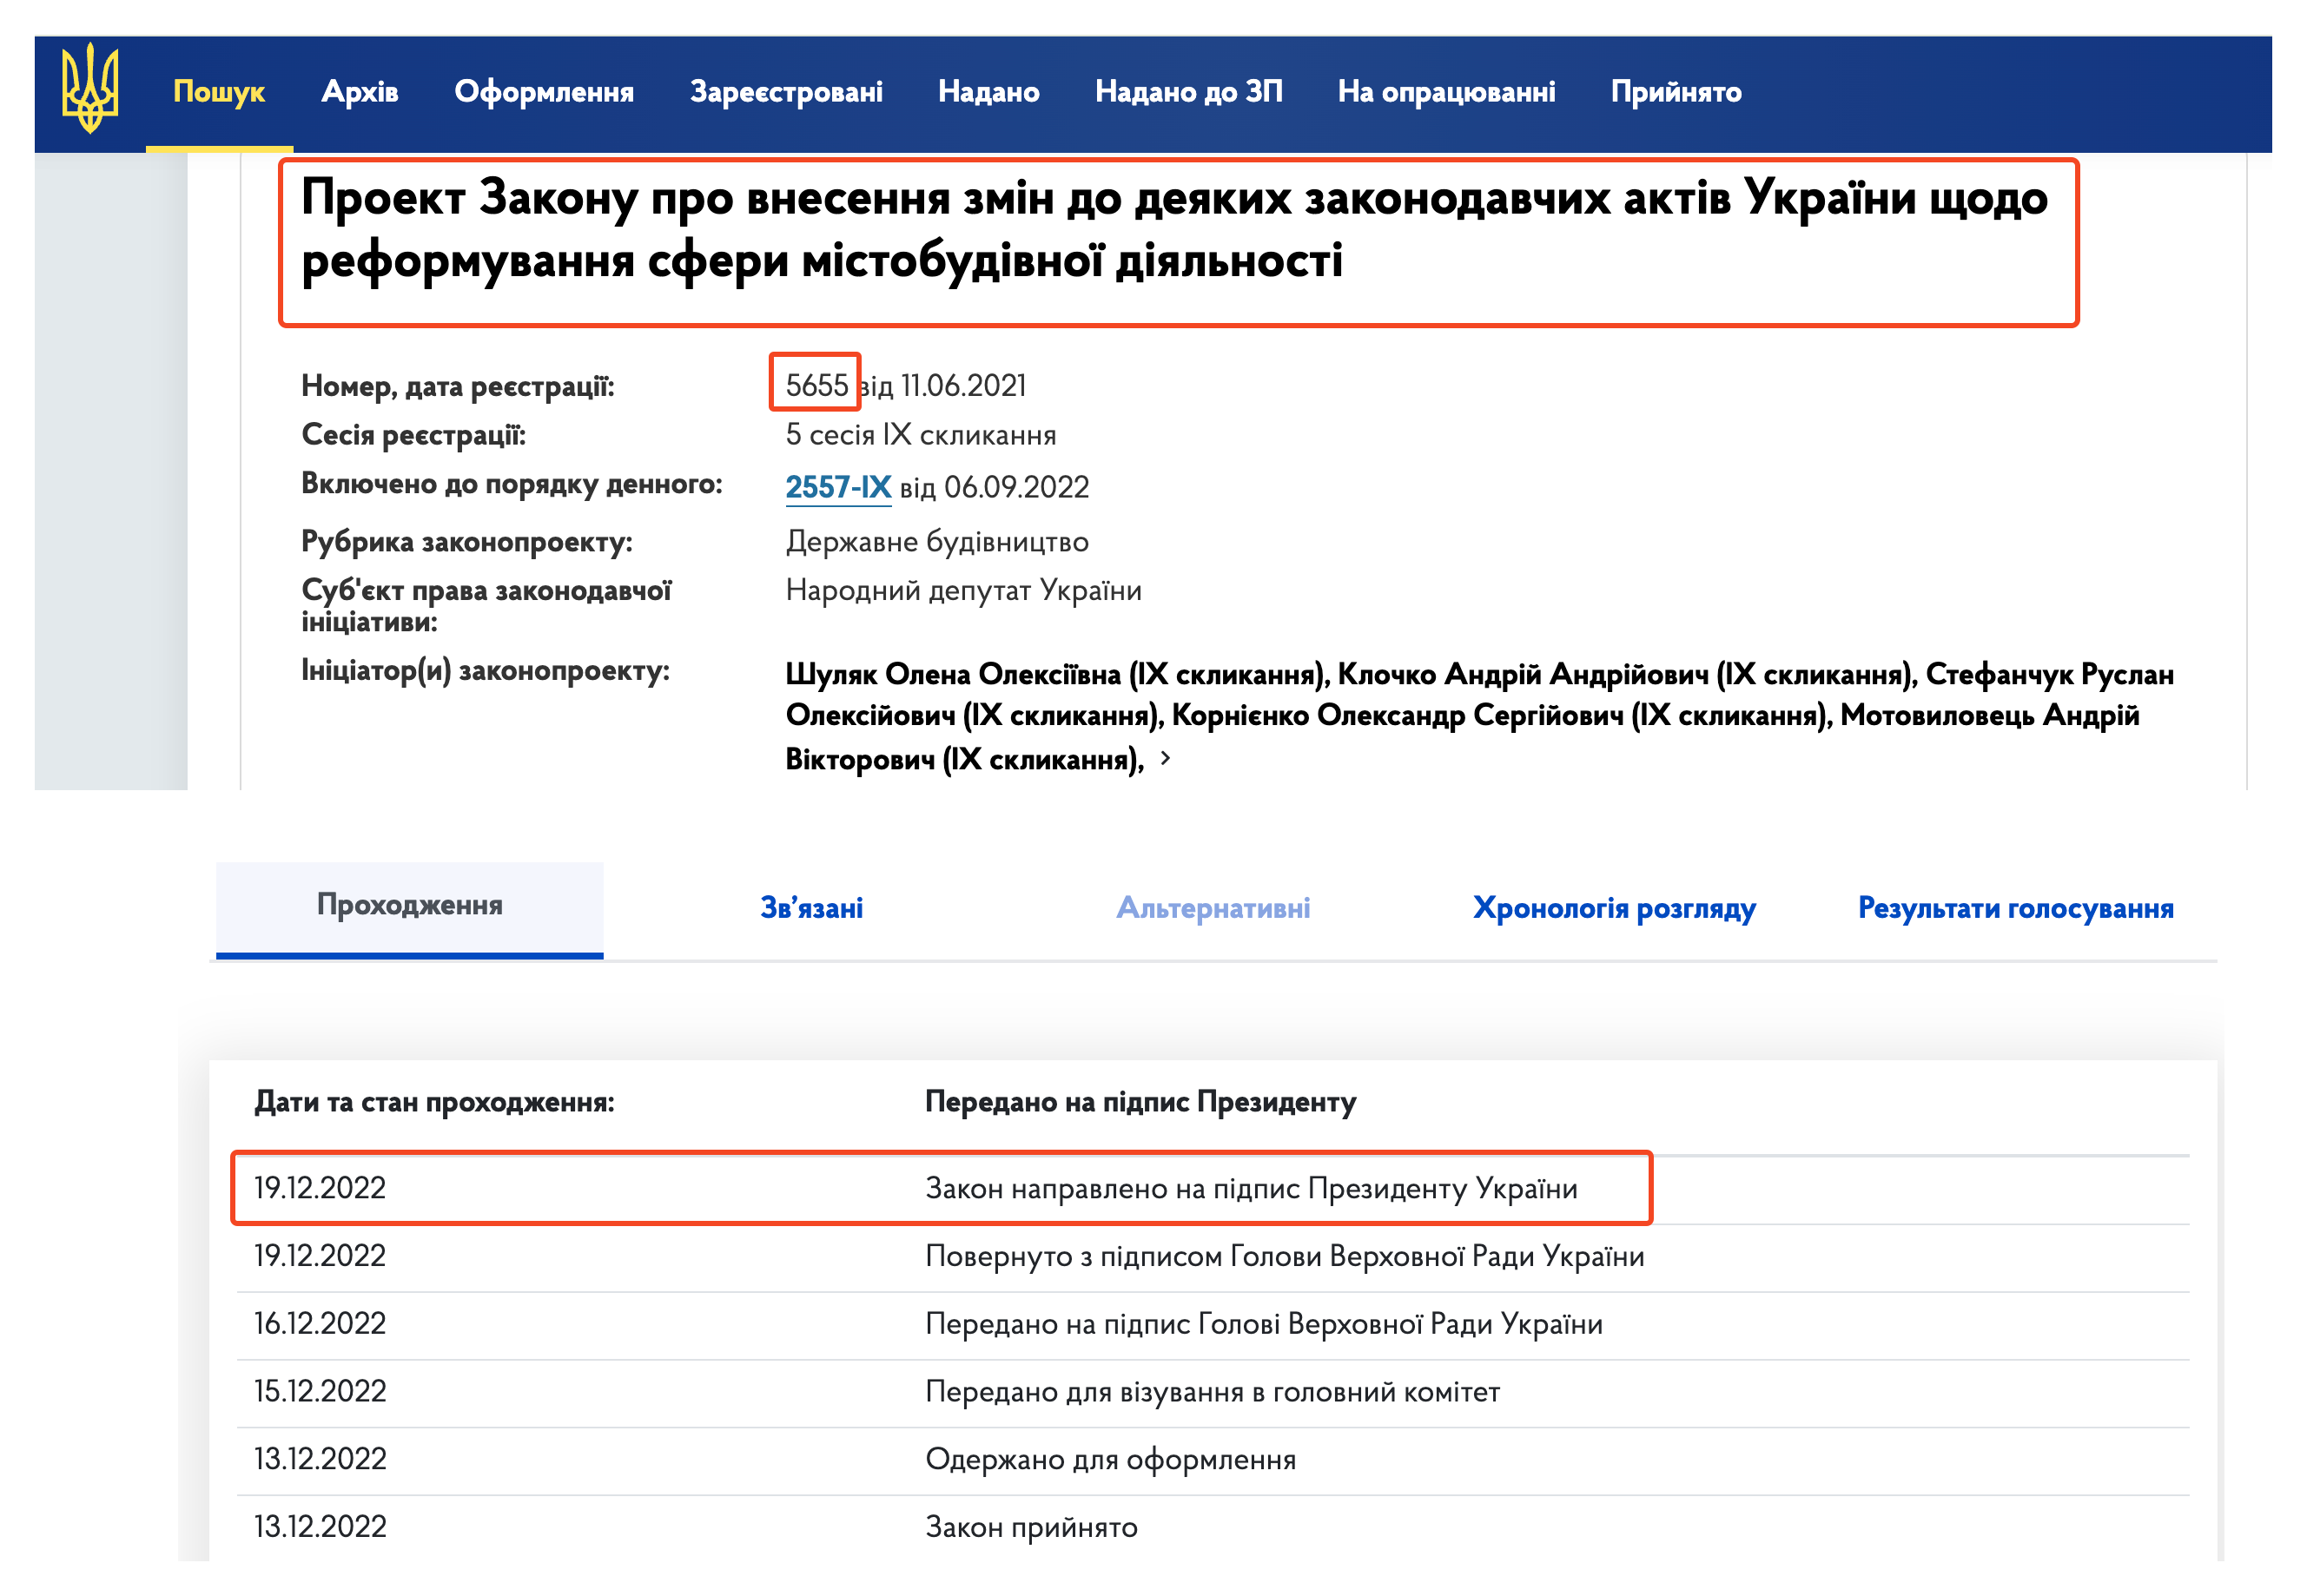Go to the Оформлення section
Screen dimensions: 2307x1596
(x=545, y=92)
